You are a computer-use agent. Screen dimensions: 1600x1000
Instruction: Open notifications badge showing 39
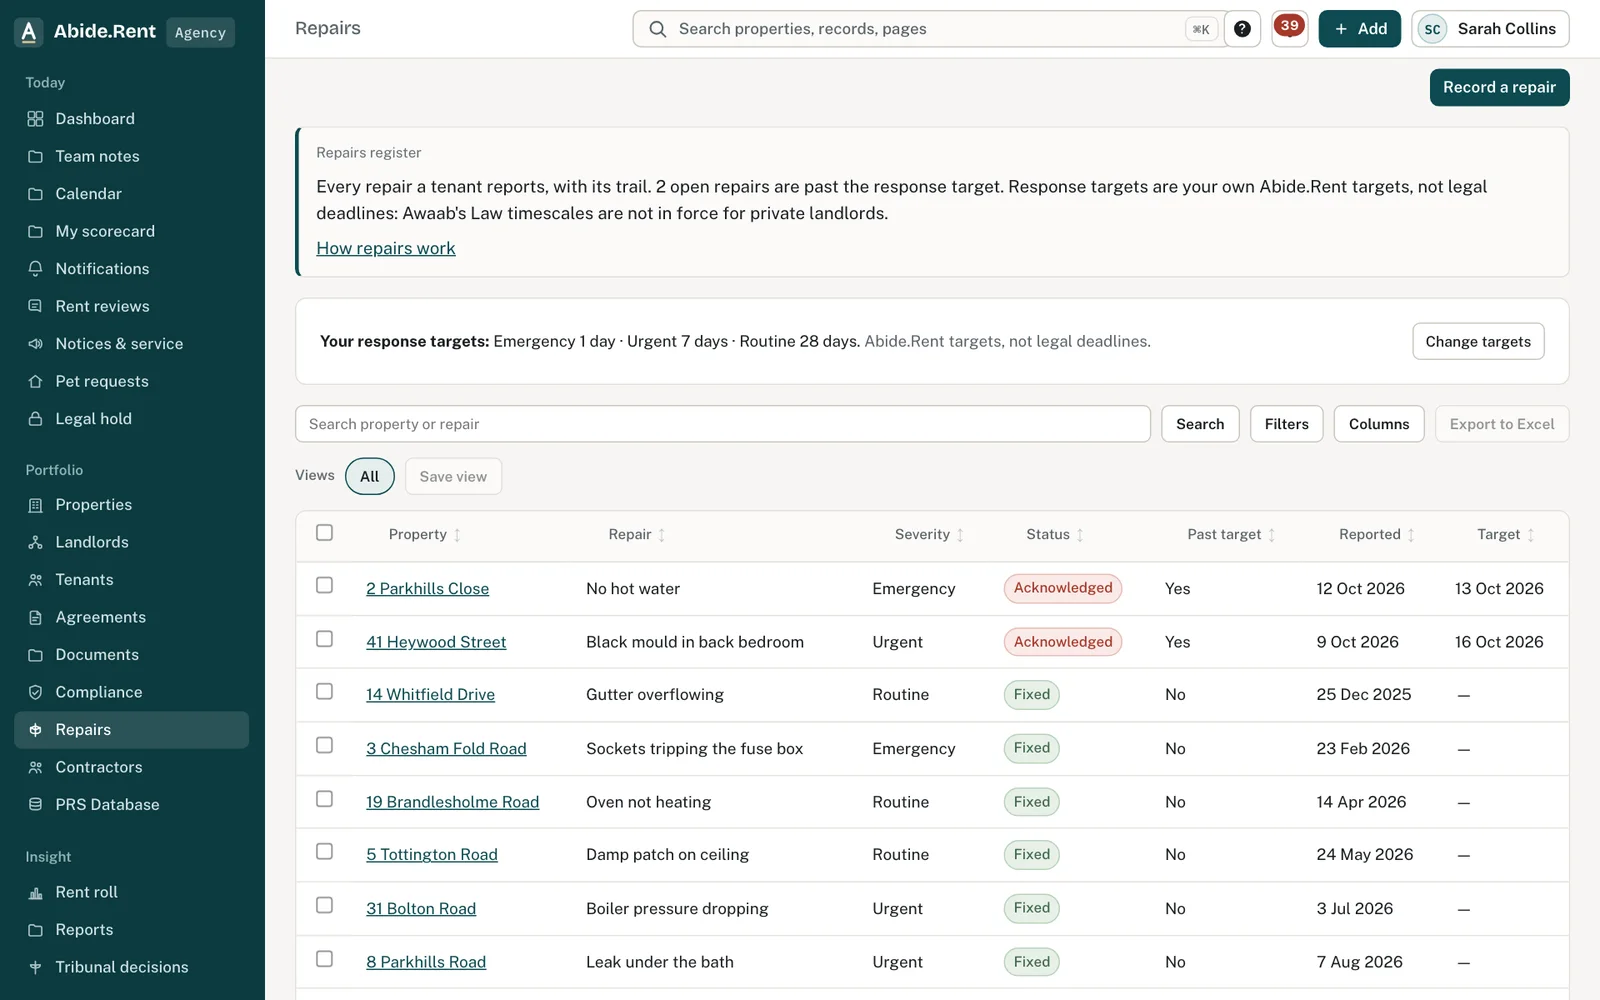click(1290, 28)
